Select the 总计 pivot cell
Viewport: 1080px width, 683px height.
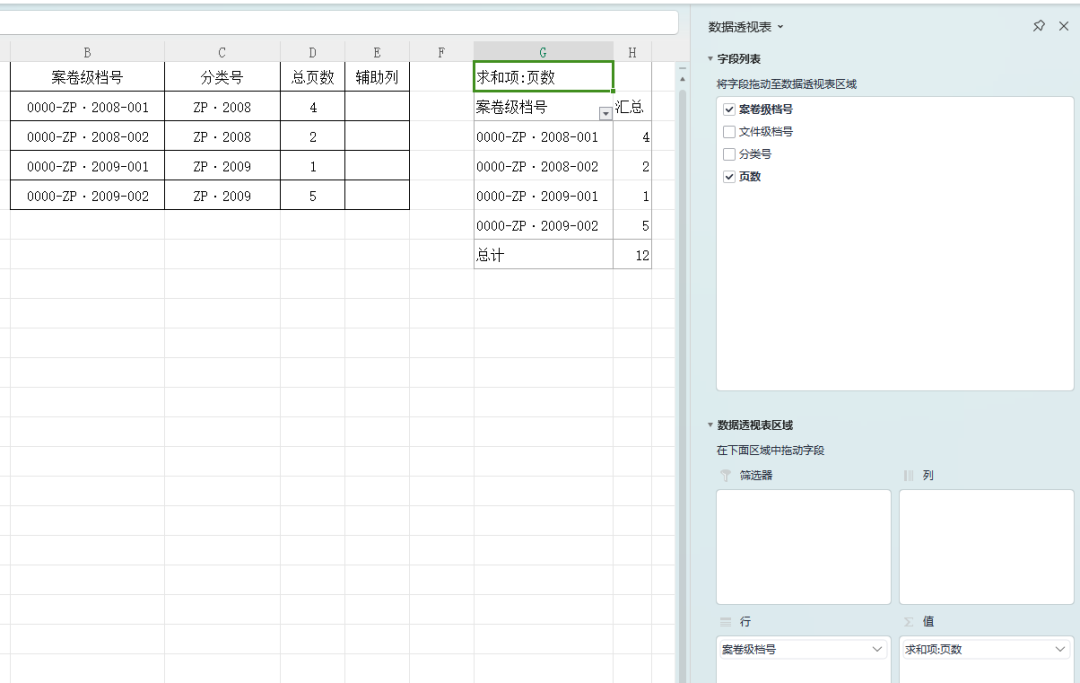pos(543,255)
